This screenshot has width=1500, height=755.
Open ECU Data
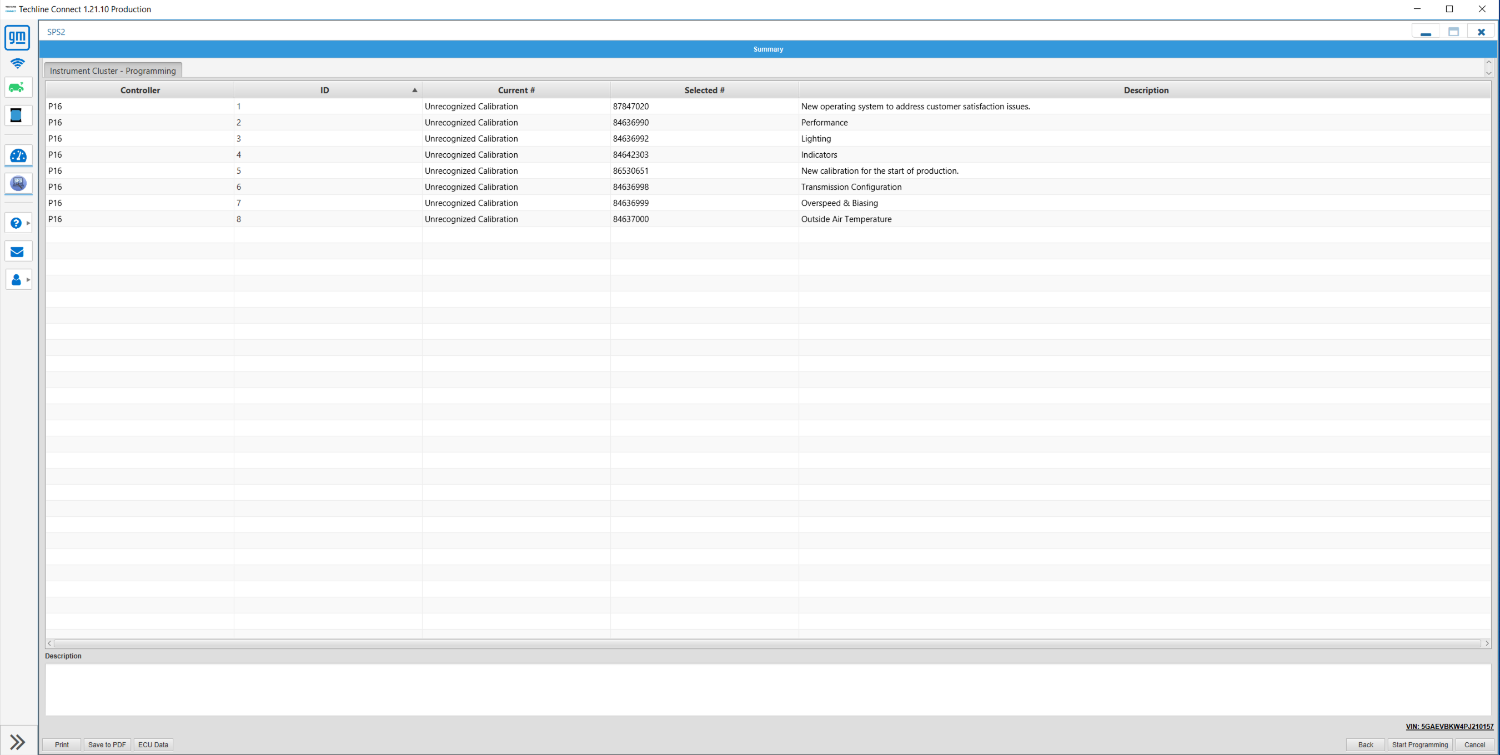[x=153, y=744]
